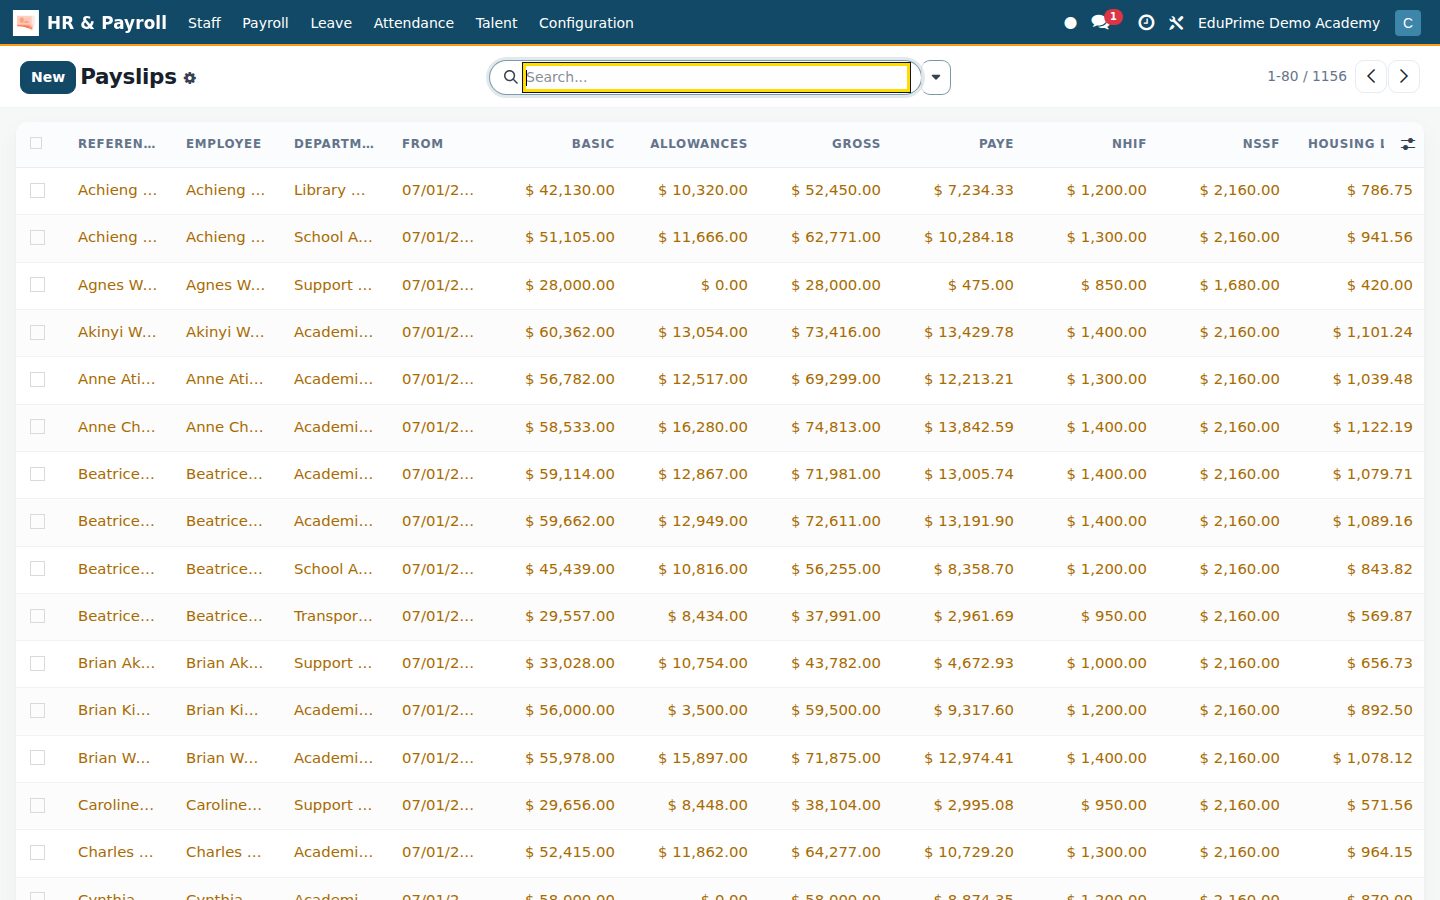Viewport: 1440px width, 900px height.
Task: Focus the Search... input field
Action: (716, 77)
